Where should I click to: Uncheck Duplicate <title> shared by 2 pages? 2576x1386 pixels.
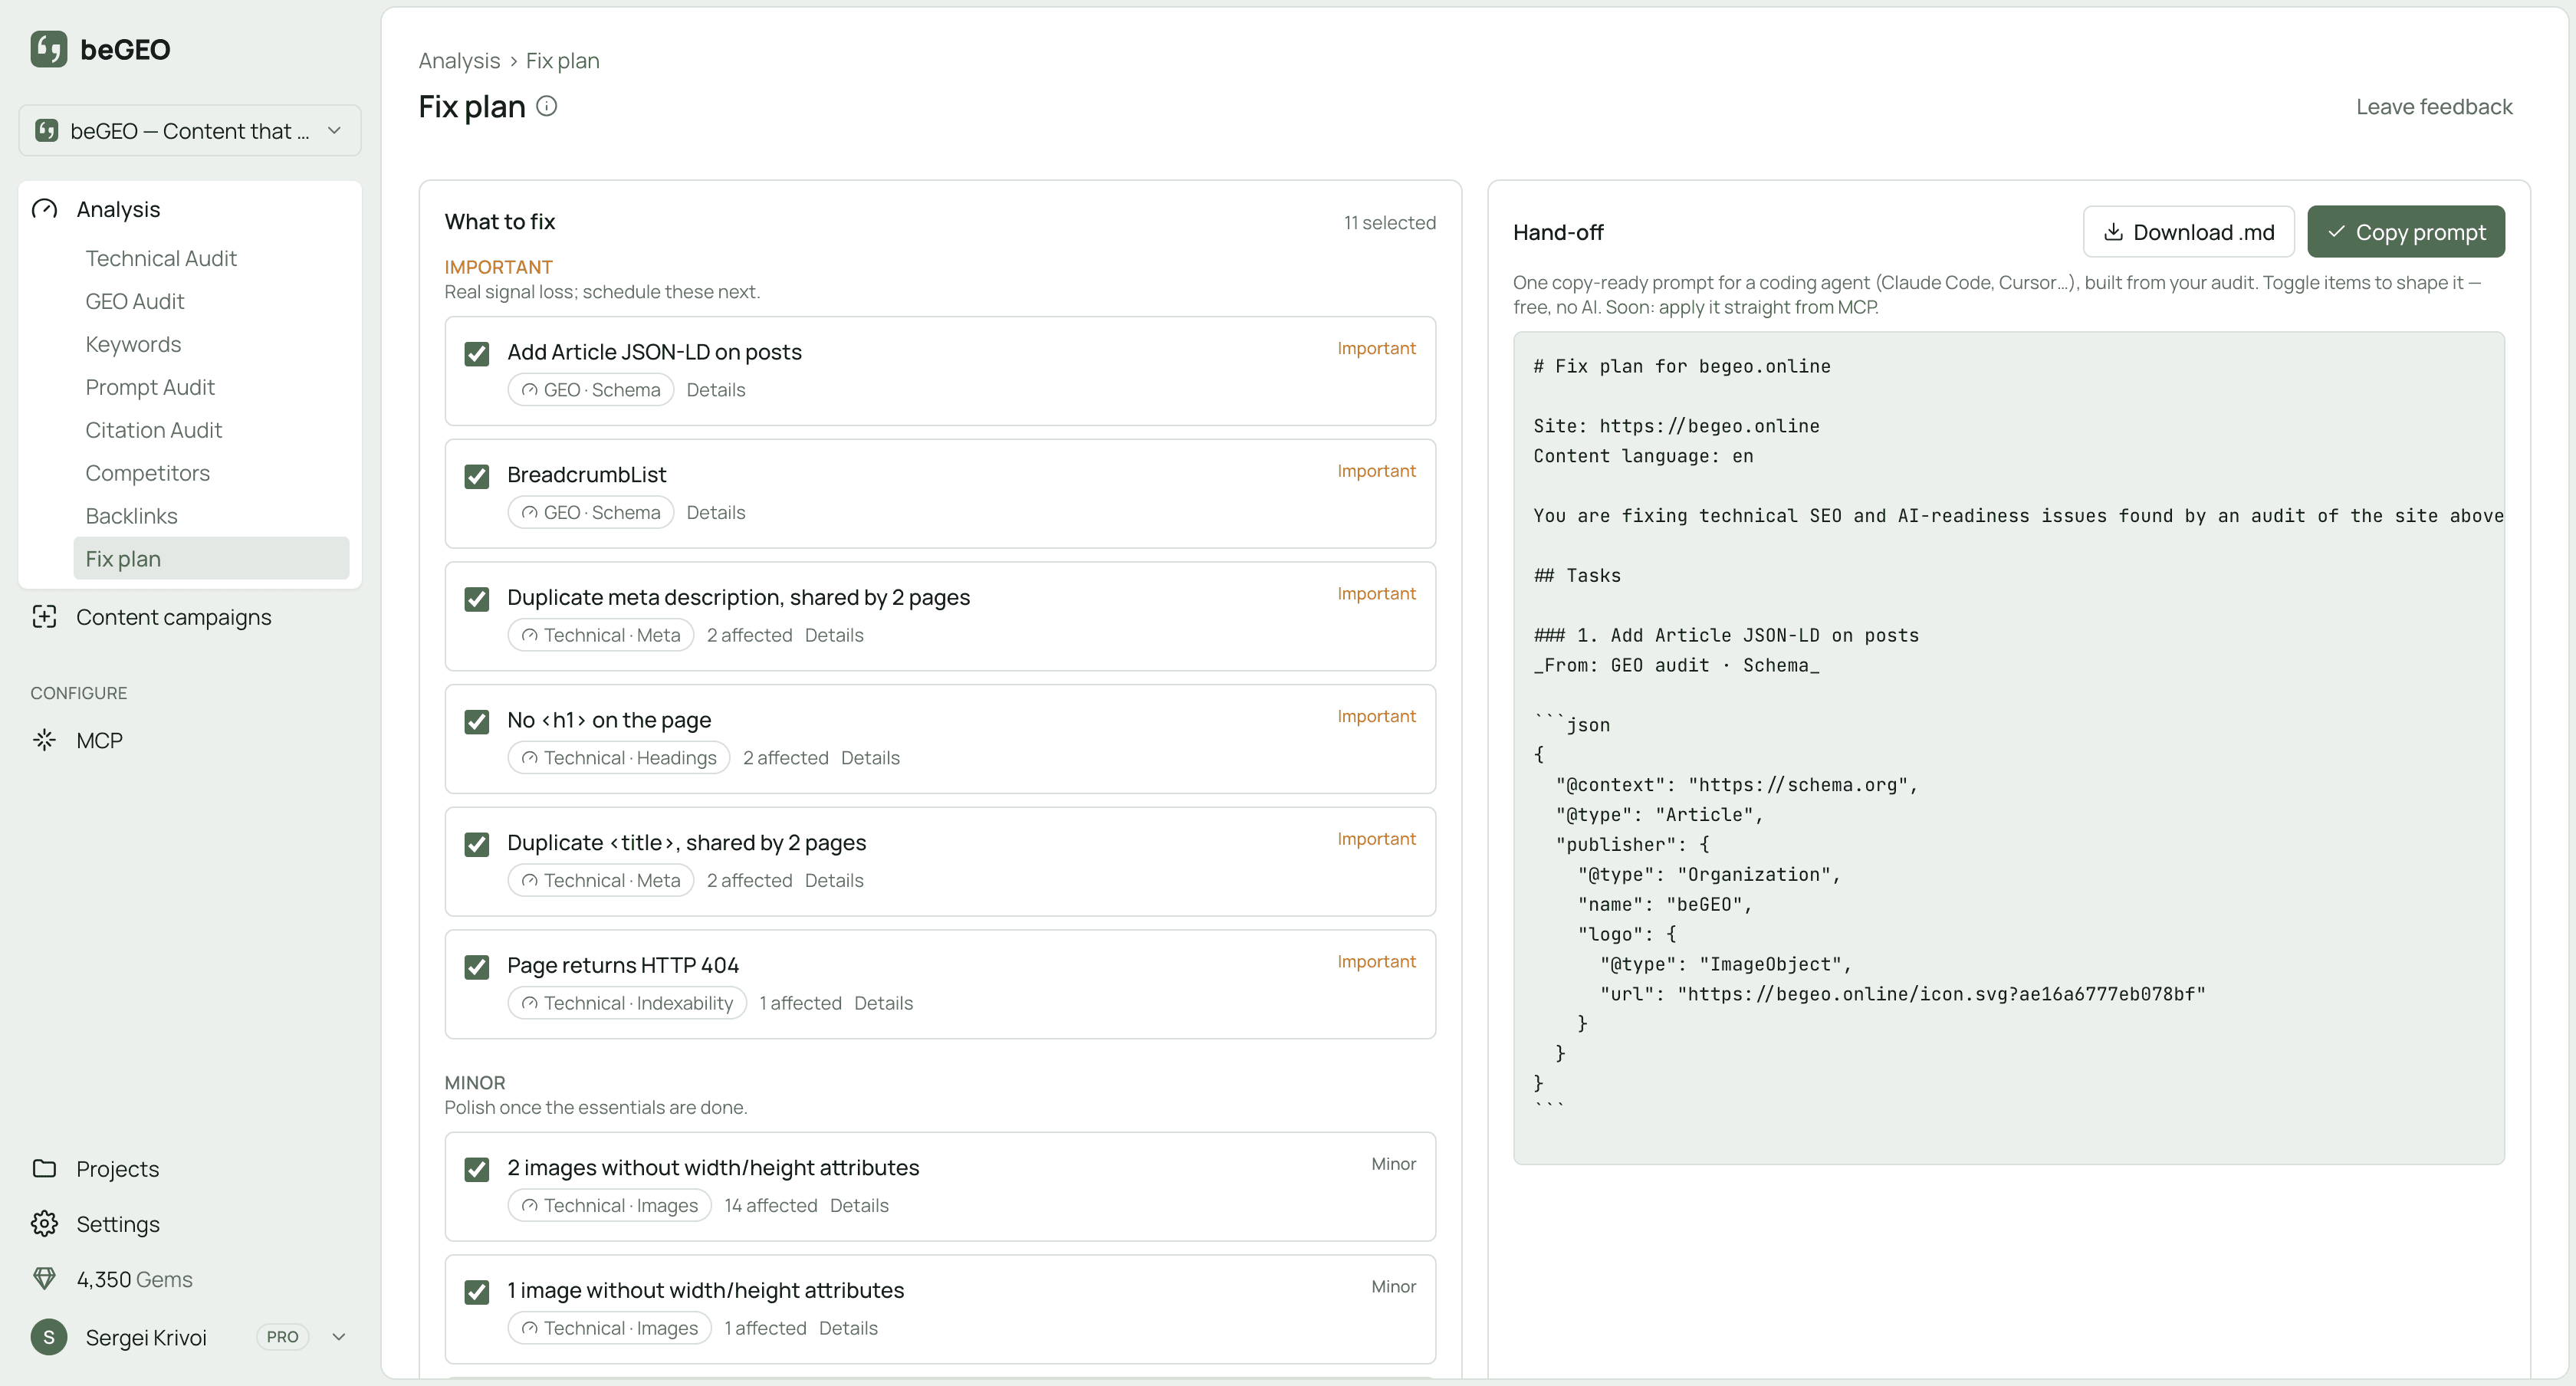477,844
